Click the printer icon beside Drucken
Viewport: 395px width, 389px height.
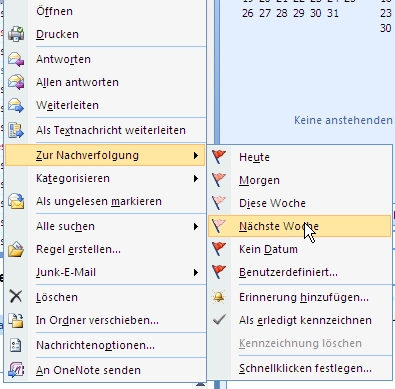tap(16, 34)
